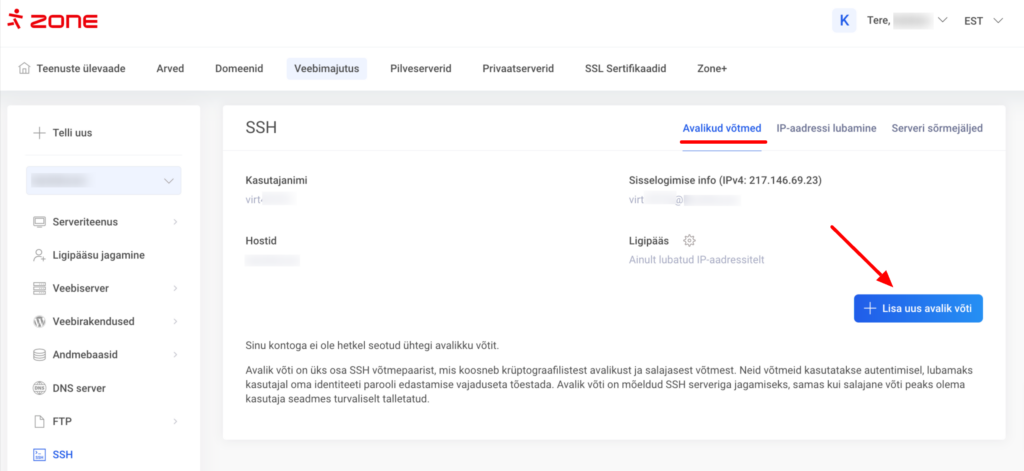Click the Ligipääsu jagamine person icon
Image resolution: width=1024 pixels, height=471 pixels.
point(40,255)
